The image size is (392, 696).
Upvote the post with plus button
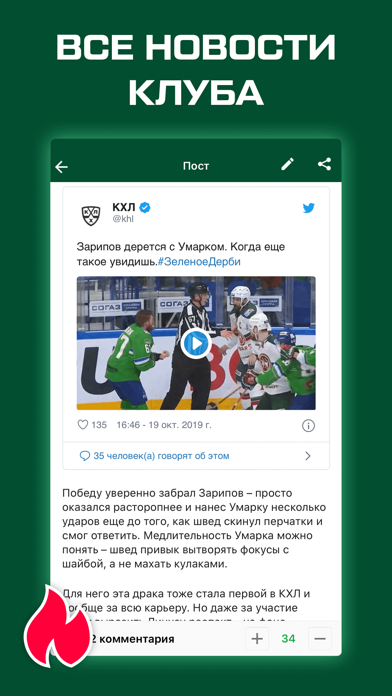[x=257, y=639]
